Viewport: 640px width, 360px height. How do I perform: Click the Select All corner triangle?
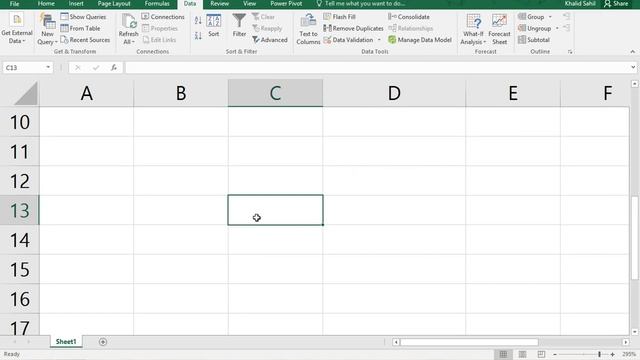(25, 94)
